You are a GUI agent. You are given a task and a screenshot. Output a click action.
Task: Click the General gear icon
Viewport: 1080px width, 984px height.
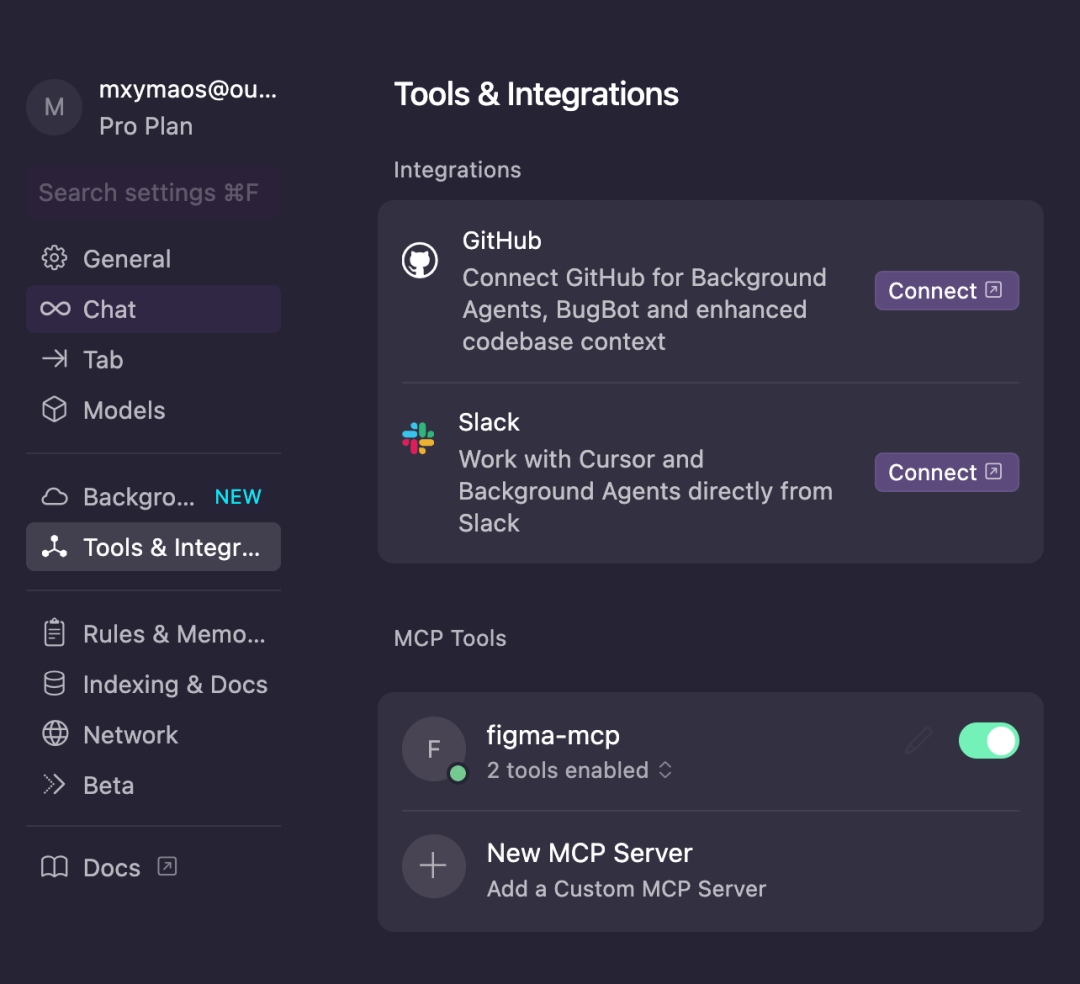coord(54,258)
